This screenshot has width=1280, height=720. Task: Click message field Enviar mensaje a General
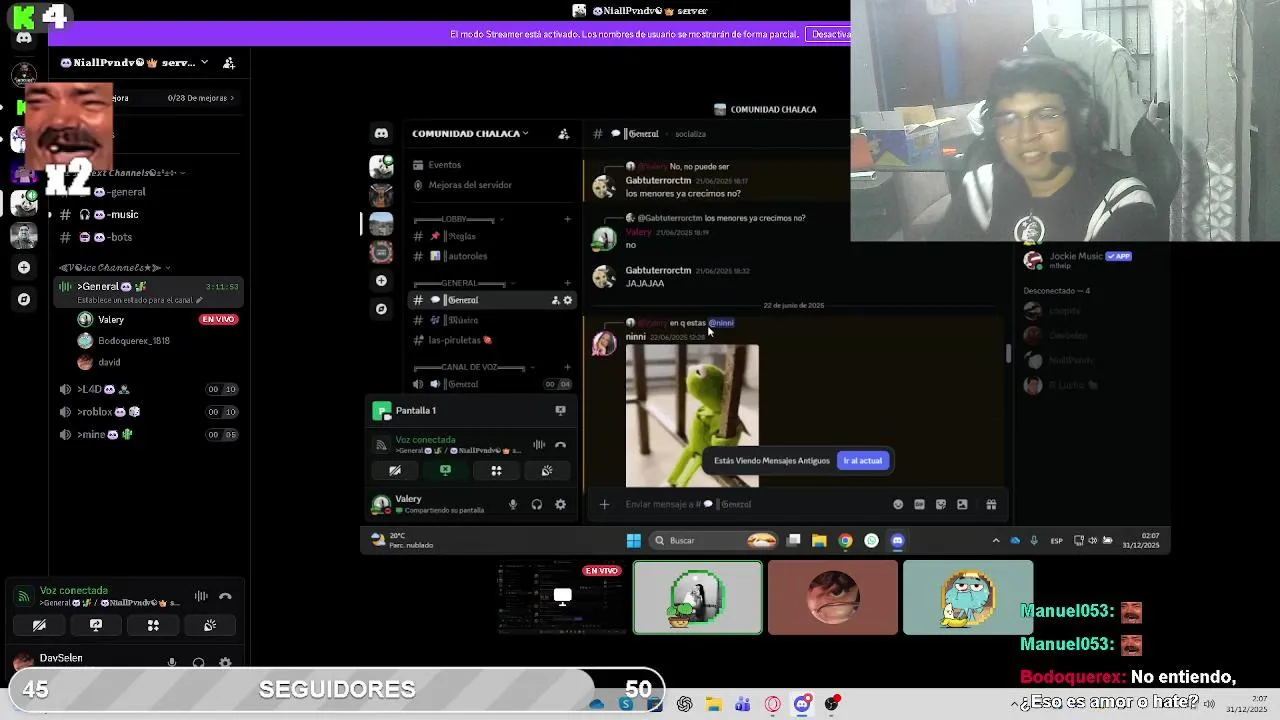pyautogui.click(x=750, y=504)
